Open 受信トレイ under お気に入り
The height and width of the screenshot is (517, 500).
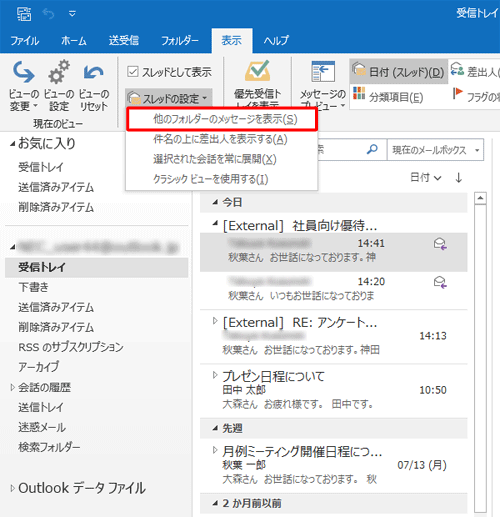[x=40, y=167]
